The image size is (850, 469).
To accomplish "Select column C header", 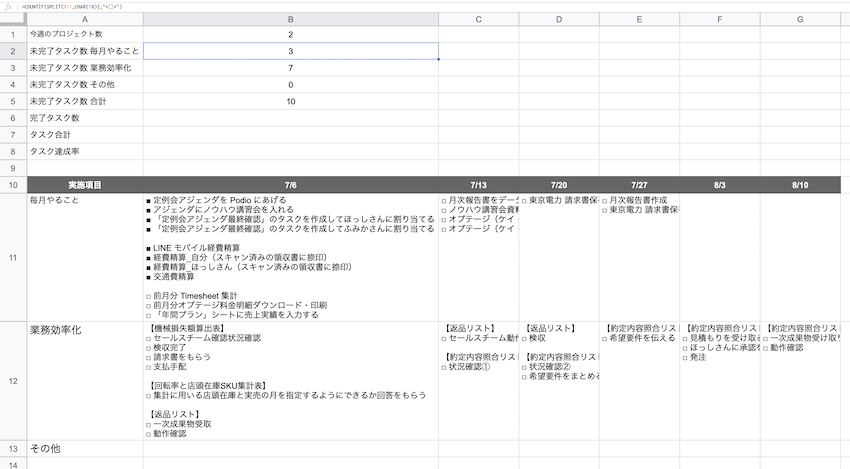I will (x=478, y=20).
